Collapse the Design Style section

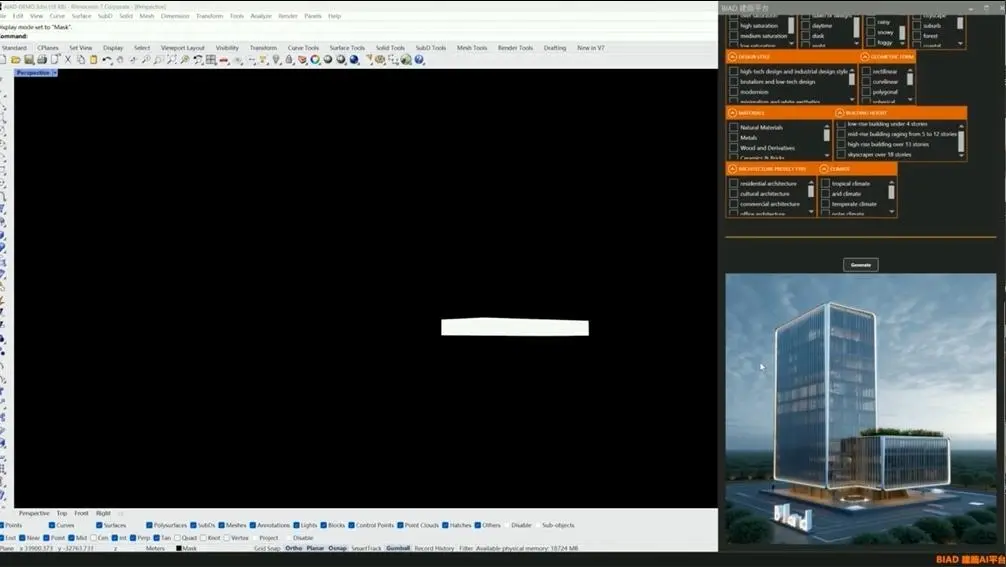(x=733, y=57)
